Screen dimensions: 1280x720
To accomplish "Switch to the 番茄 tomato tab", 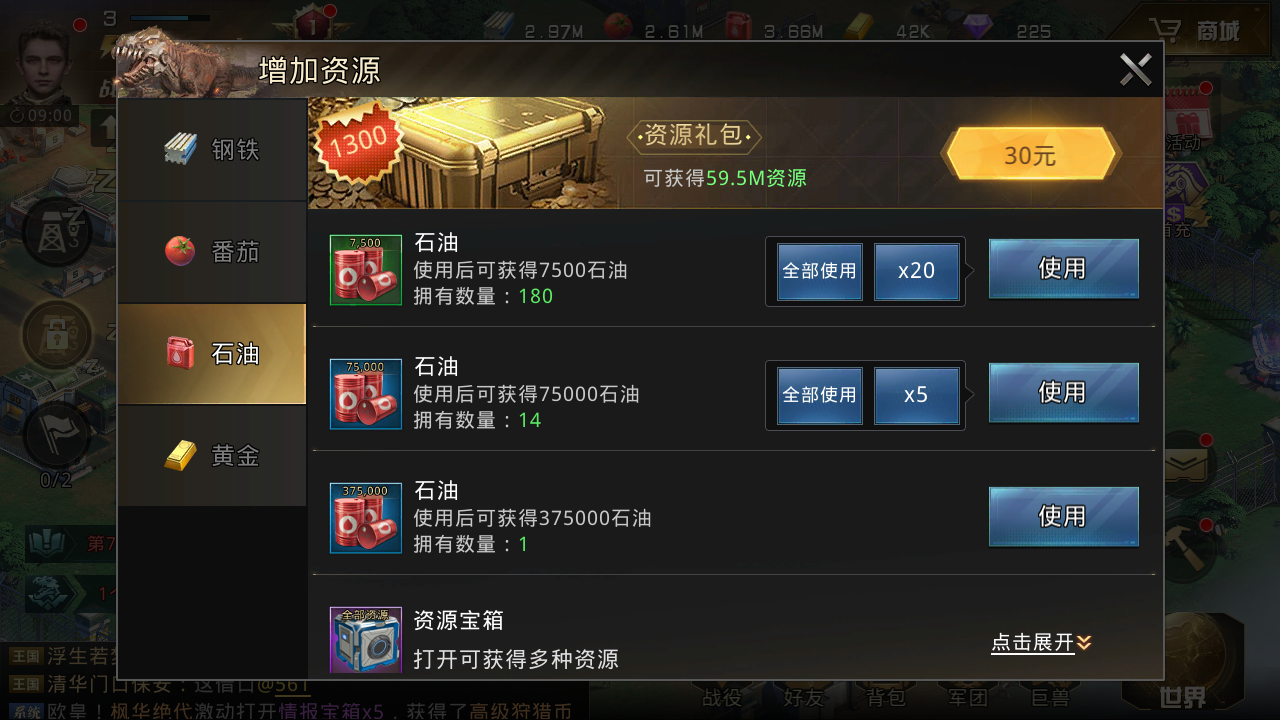I will click(212, 252).
